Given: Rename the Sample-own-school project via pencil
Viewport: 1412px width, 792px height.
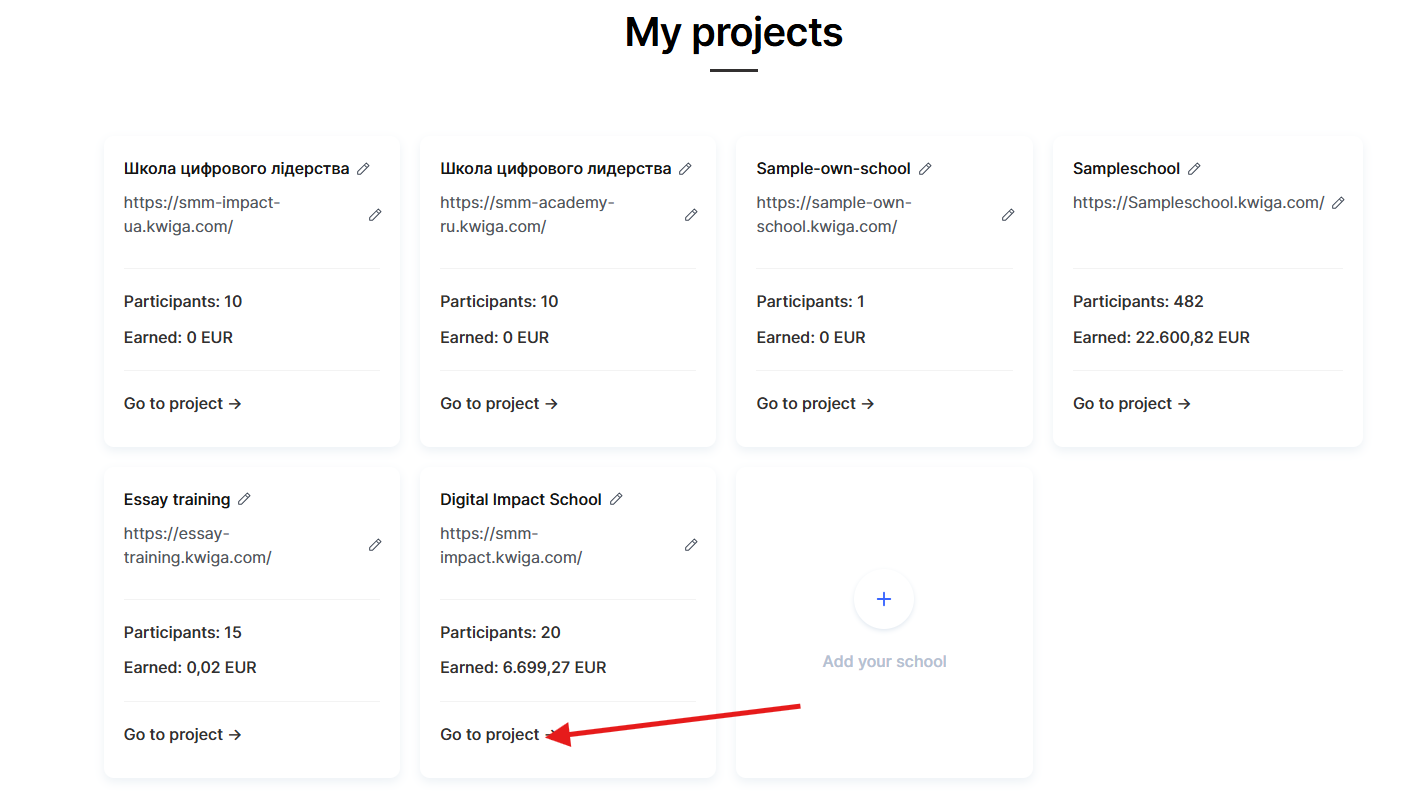Looking at the screenshot, I should [x=925, y=169].
